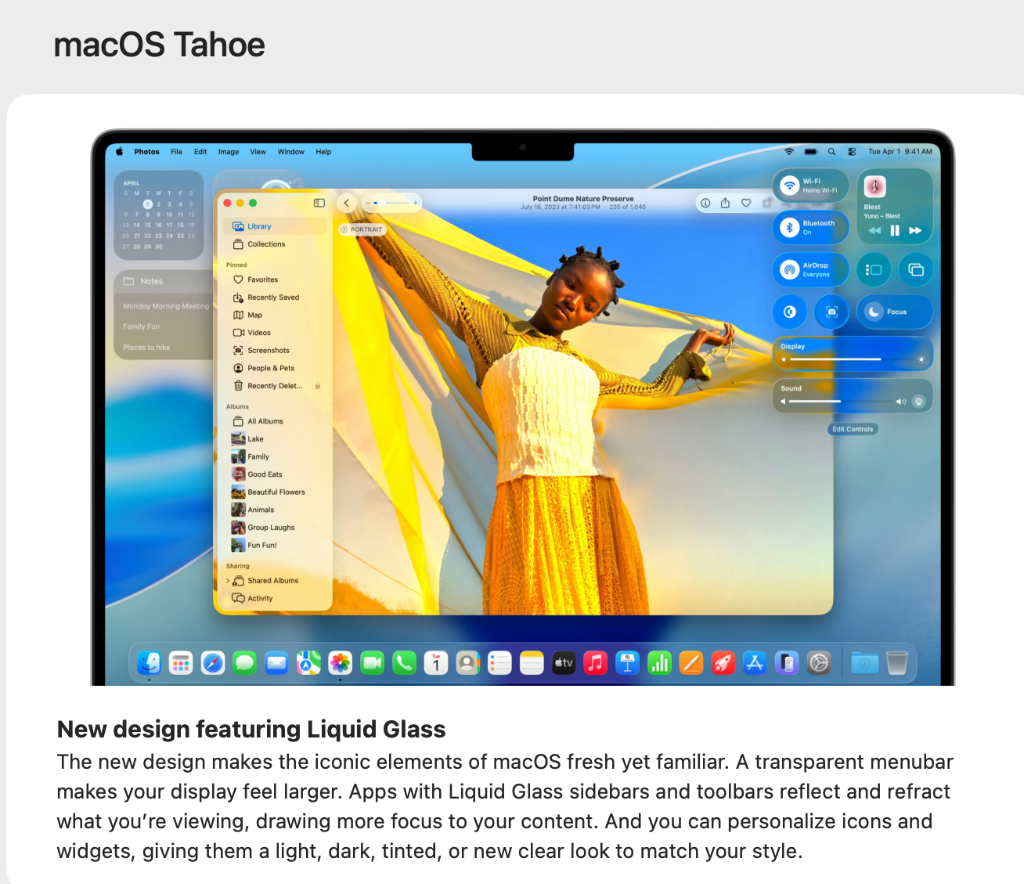Open the Finder icon in the Dock
Viewport: 1024px width, 884px height.
coord(150,663)
